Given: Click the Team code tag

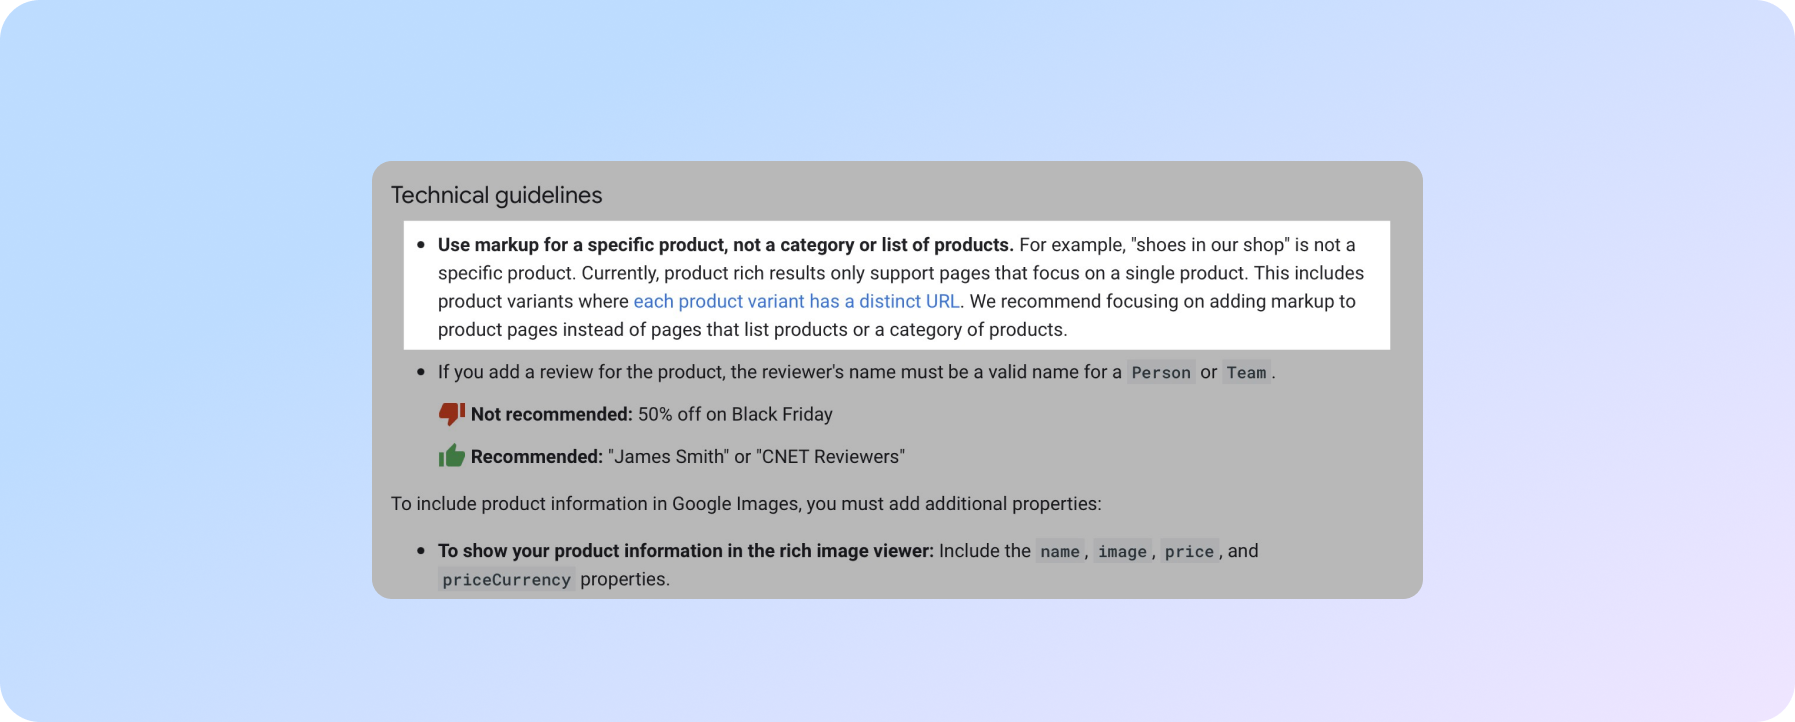Looking at the screenshot, I should click(x=1246, y=373).
